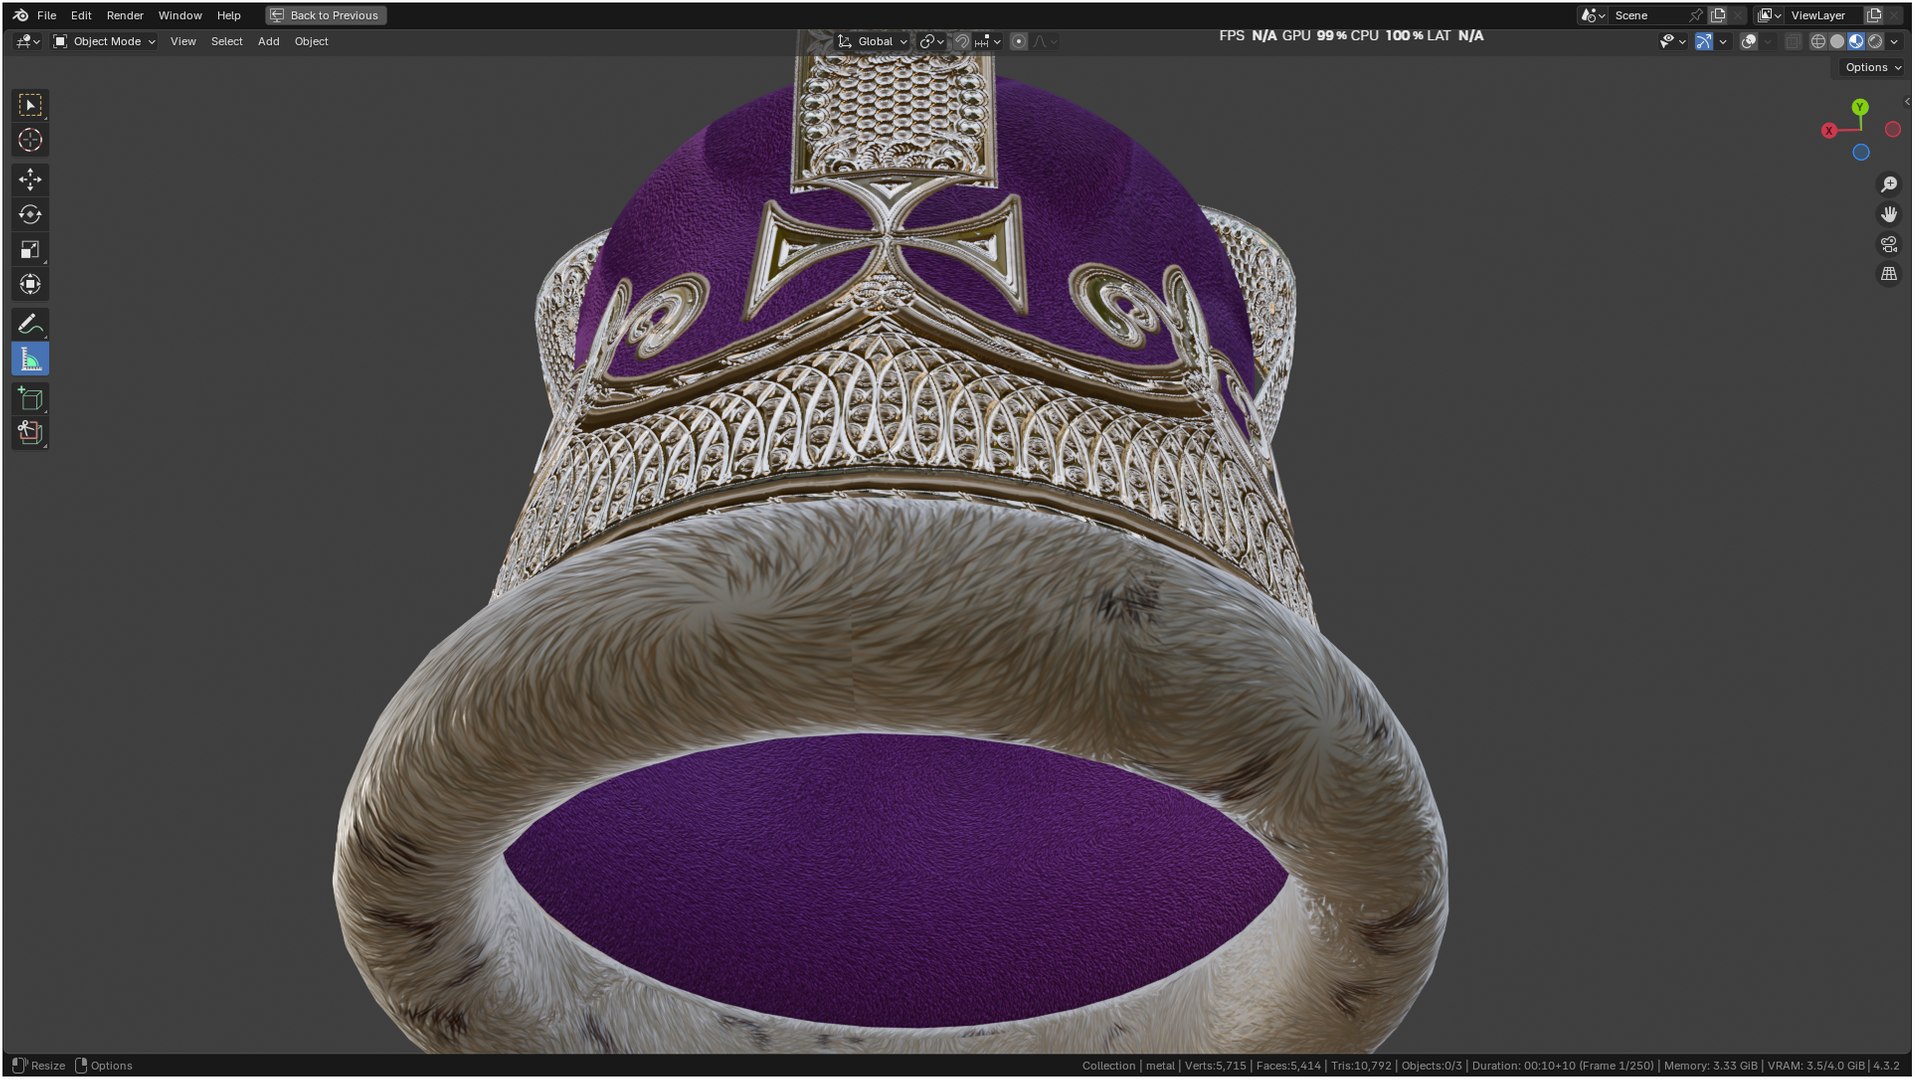1915x1080 pixels.
Task: Click Back to Previous button
Action: [x=326, y=15]
